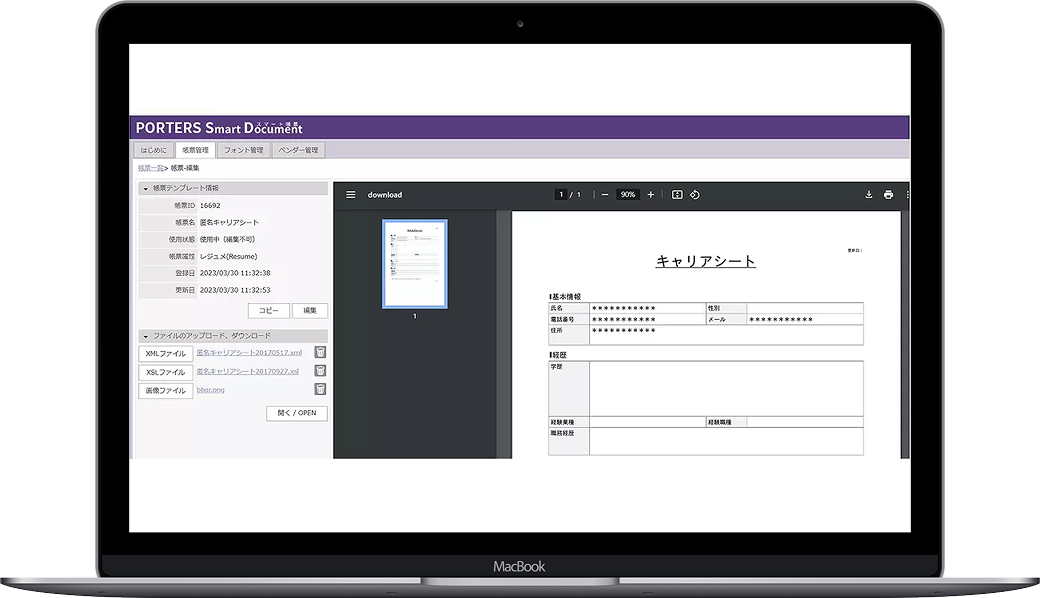Image resolution: width=1040 pixels, height=598 pixels.
Task: Click the 画像ファイル upload button
Action: (x=166, y=391)
